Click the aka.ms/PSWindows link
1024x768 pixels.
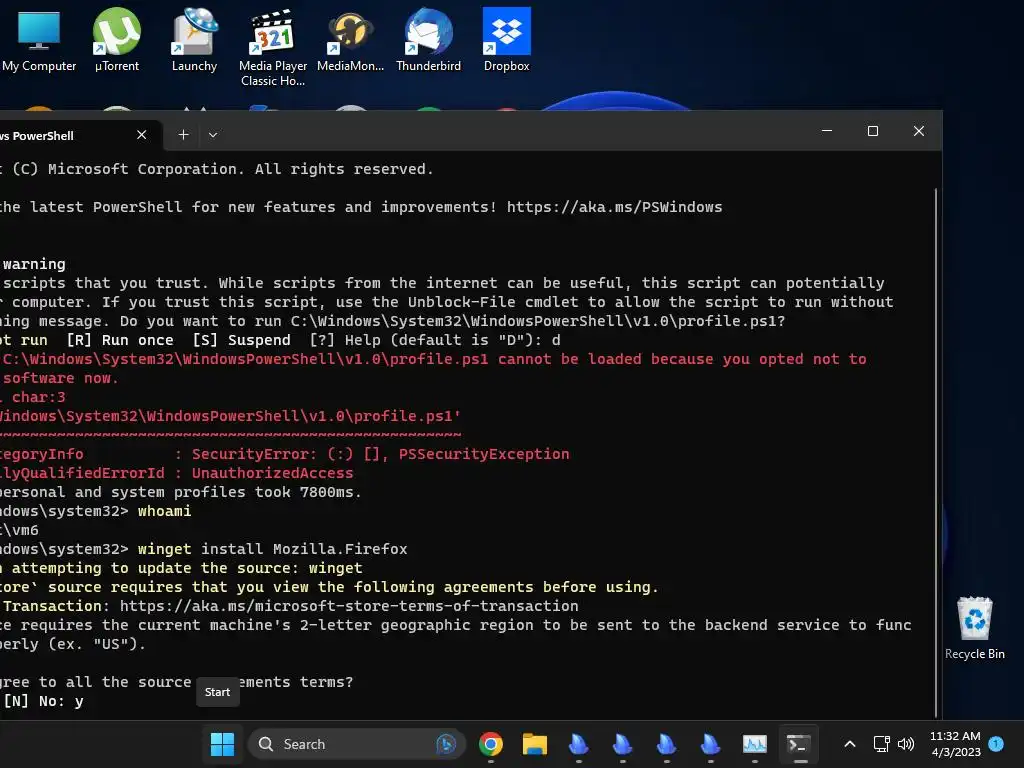coord(615,207)
